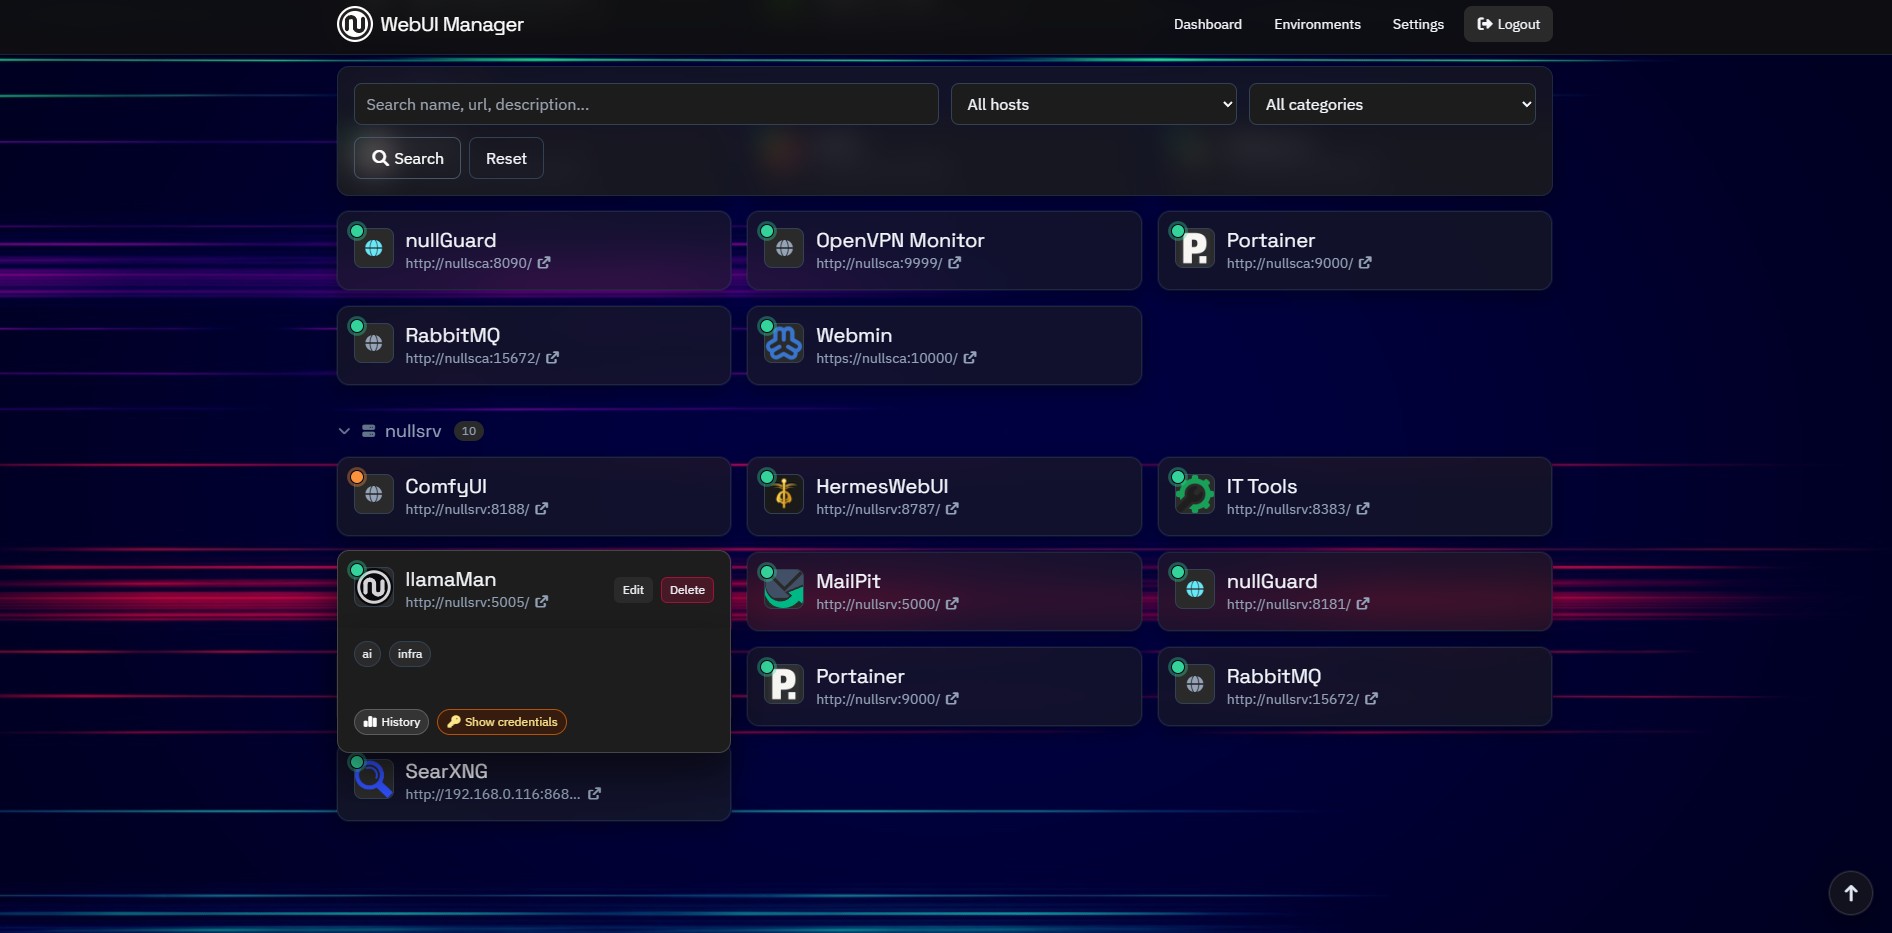
Task: Click the WebUI Manager title text
Action: (x=452, y=24)
